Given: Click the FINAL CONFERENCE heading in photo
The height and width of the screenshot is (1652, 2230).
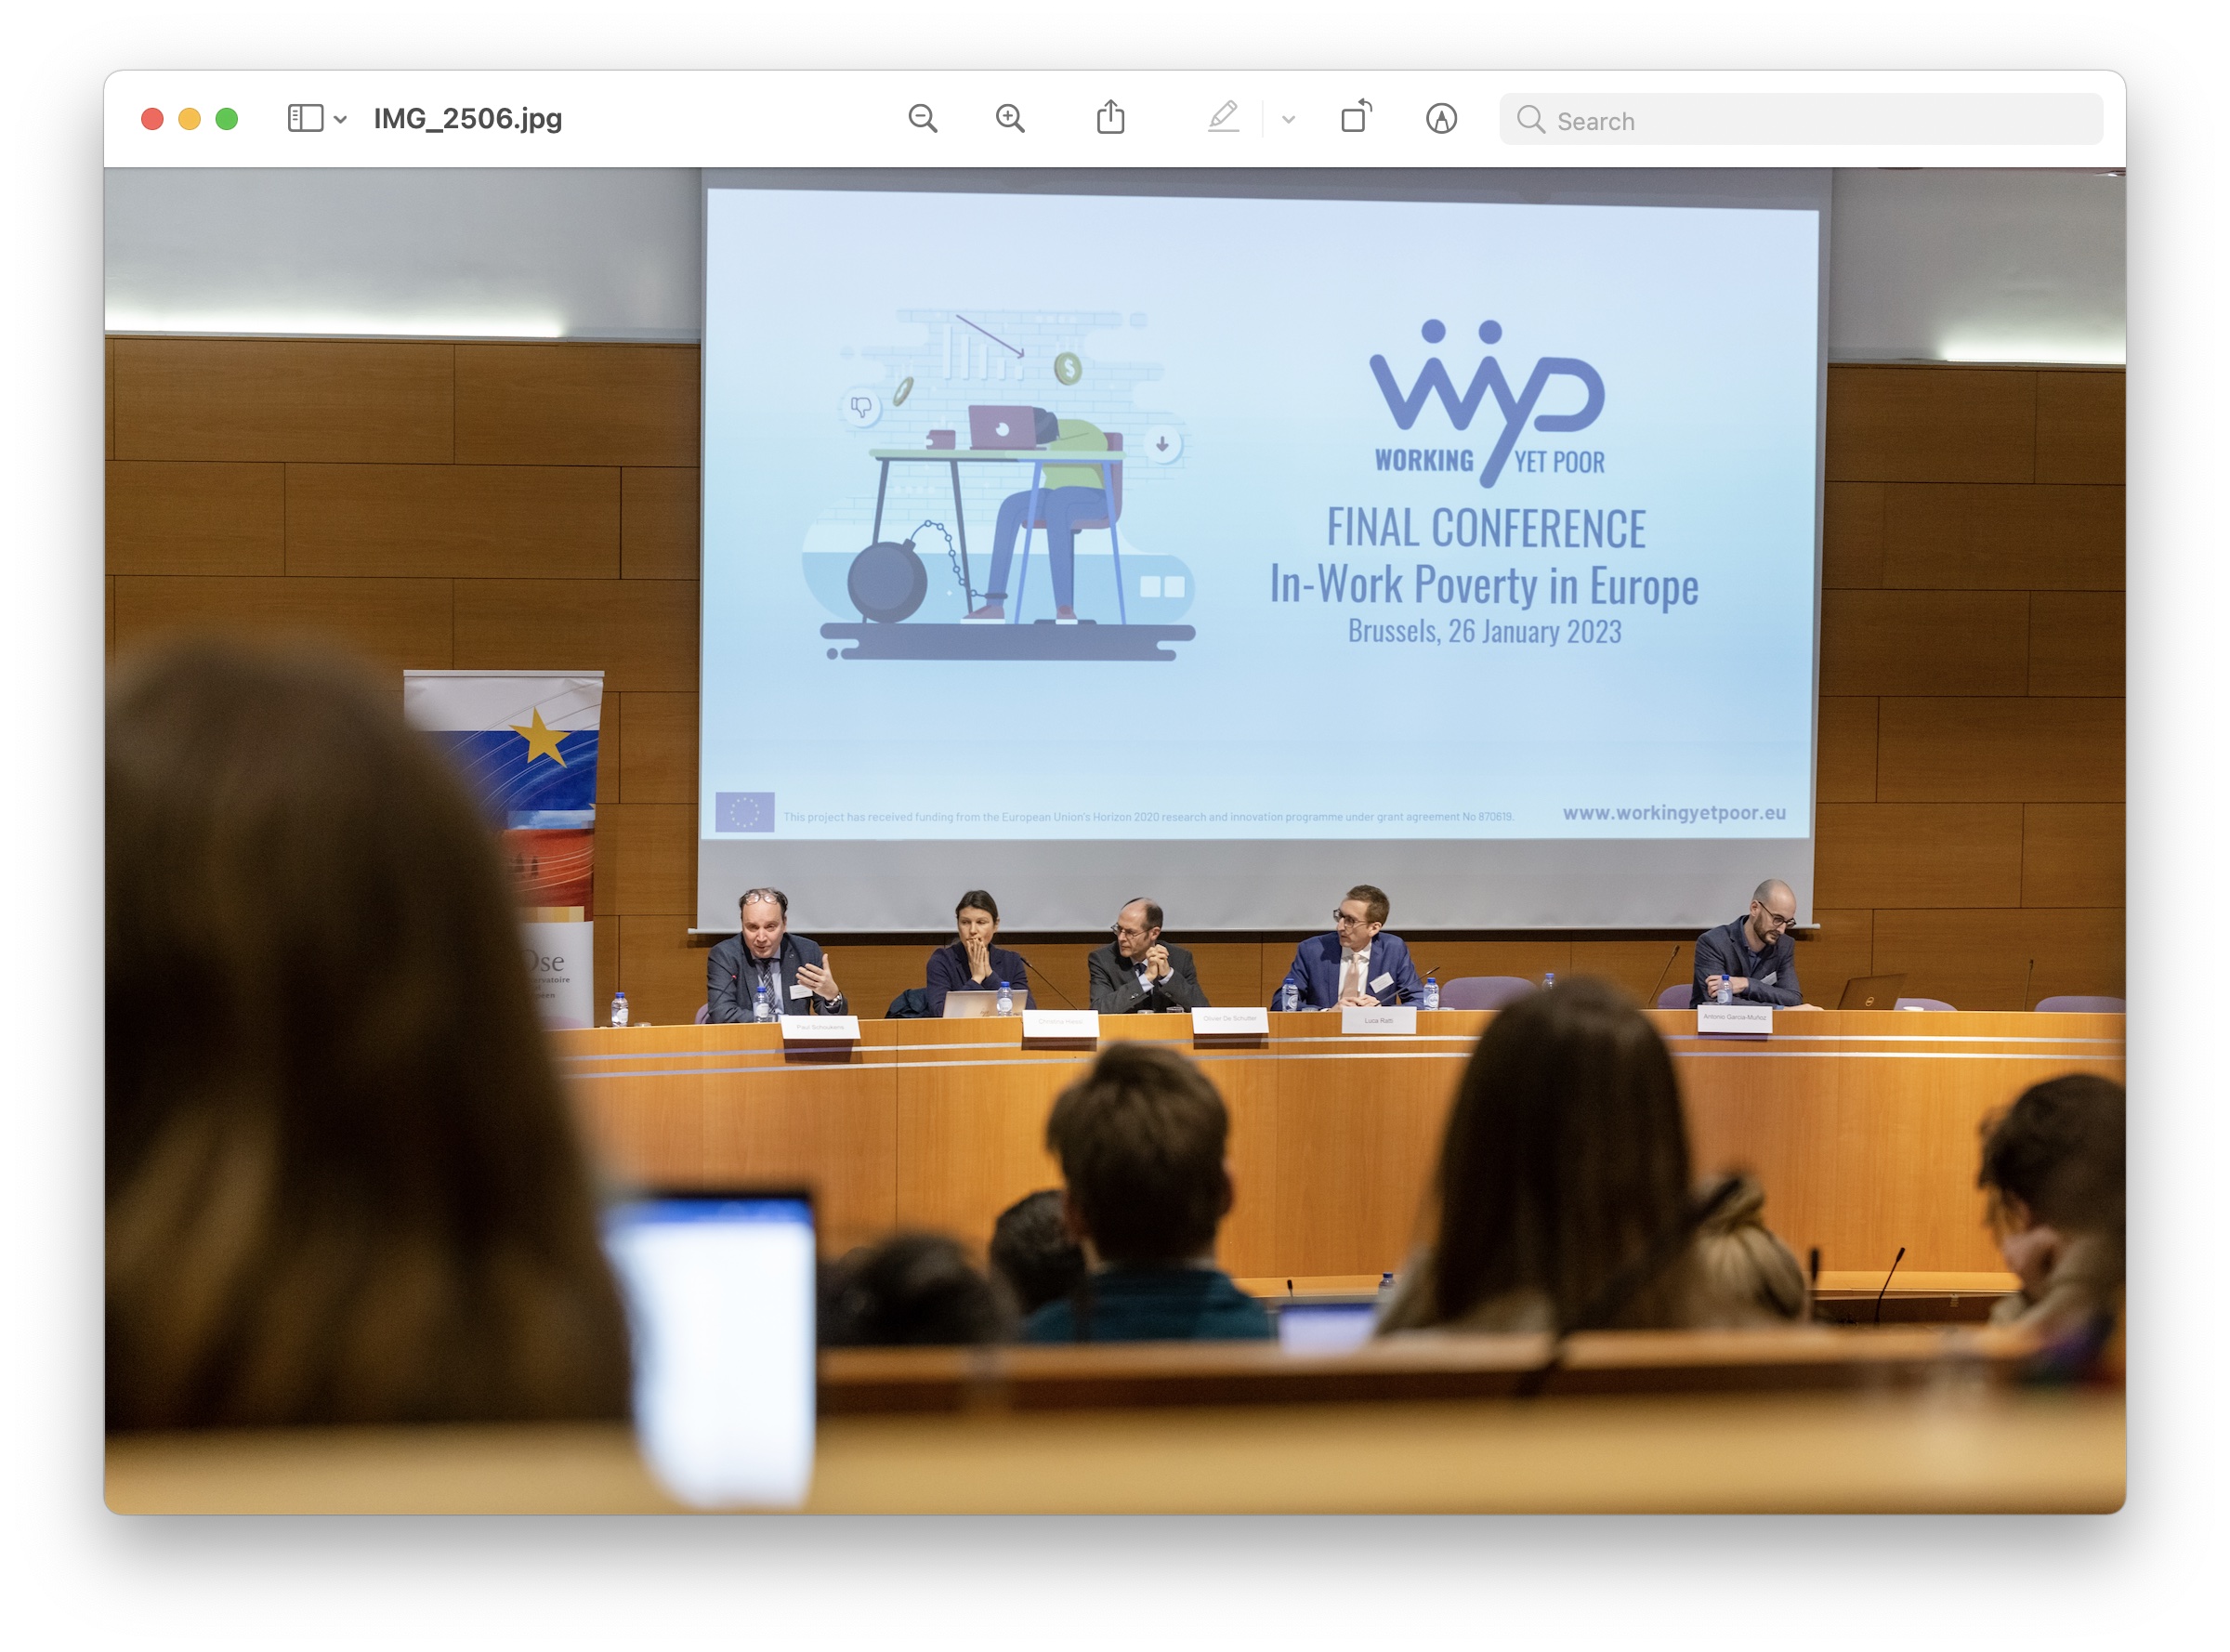Looking at the screenshot, I should 1485,529.
